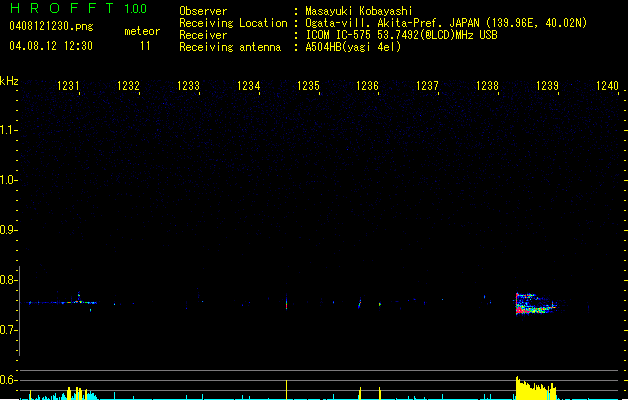The height and width of the screenshot is (400, 629).
Task: Click the 1234 time axis label
Action: click(249, 86)
